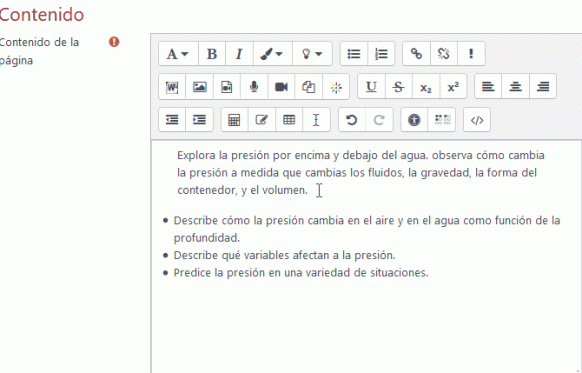Insert a numbered list
This screenshot has height=373, width=582.
point(381,54)
